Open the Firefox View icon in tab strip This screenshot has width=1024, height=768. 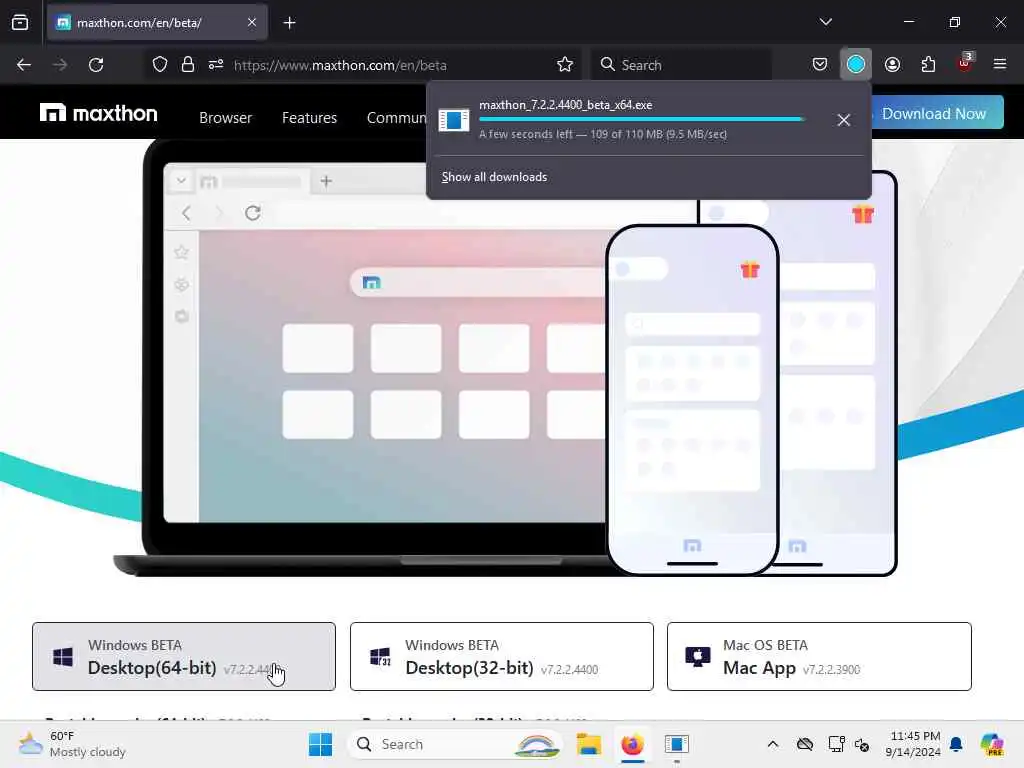pyautogui.click(x=20, y=22)
